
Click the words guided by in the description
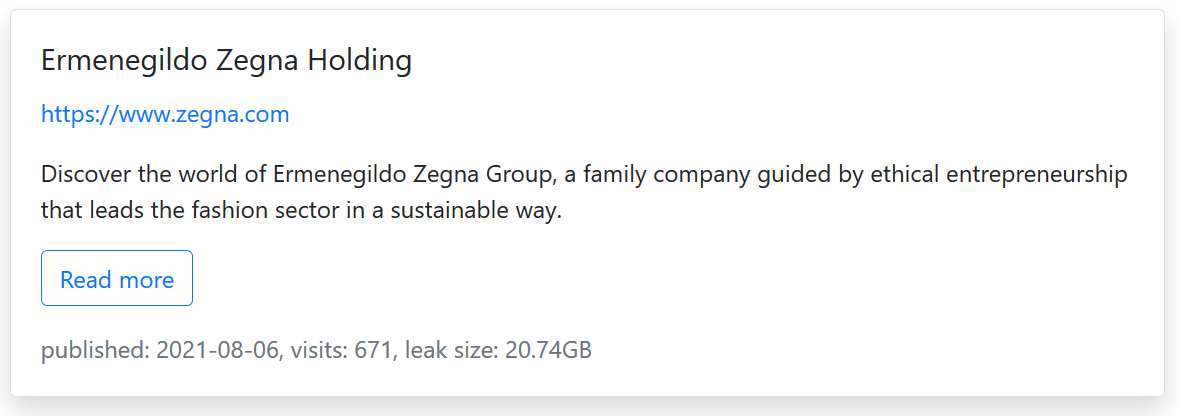point(789,176)
